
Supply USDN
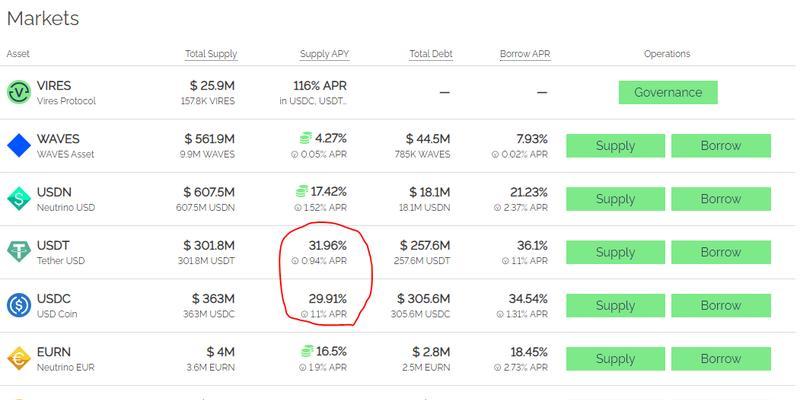click(x=615, y=199)
